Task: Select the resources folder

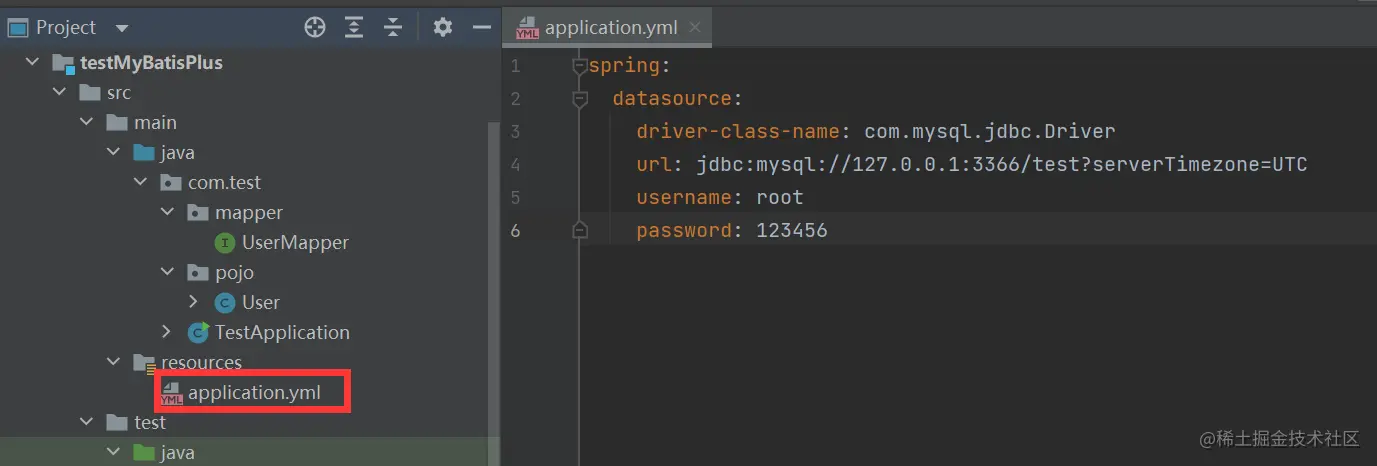Action: click(x=201, y=363)
